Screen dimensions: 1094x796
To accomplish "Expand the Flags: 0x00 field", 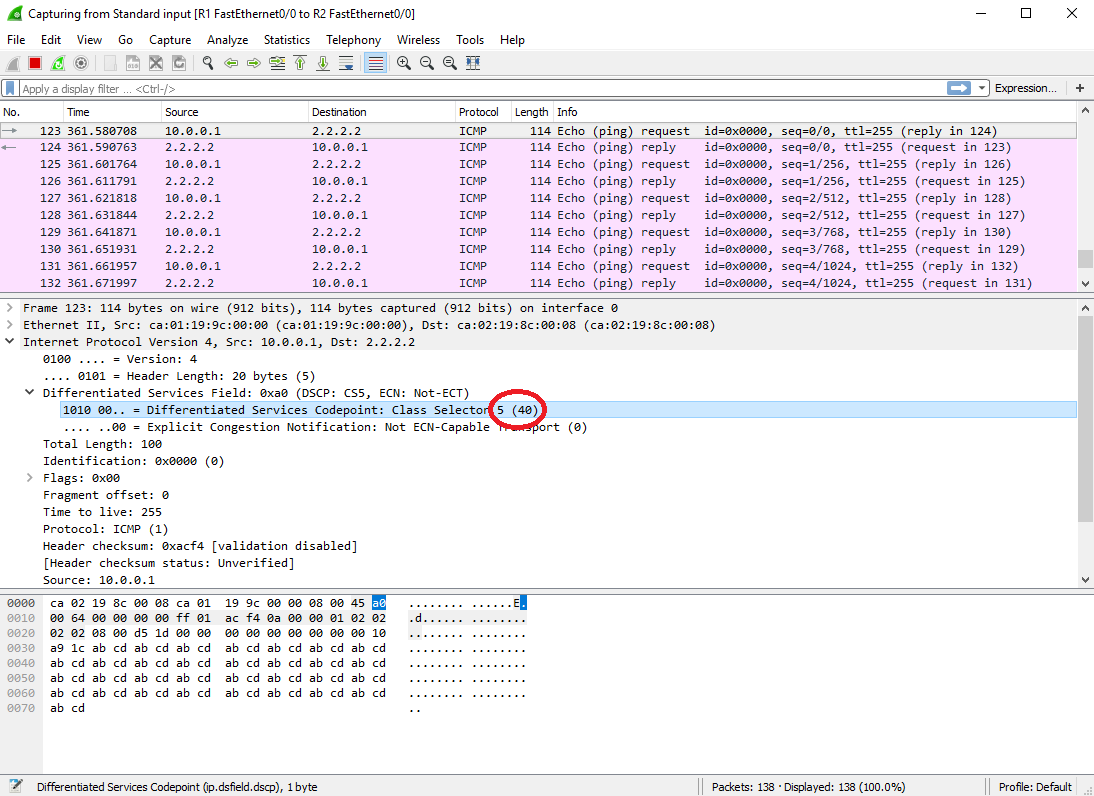I will pos(29,477).
